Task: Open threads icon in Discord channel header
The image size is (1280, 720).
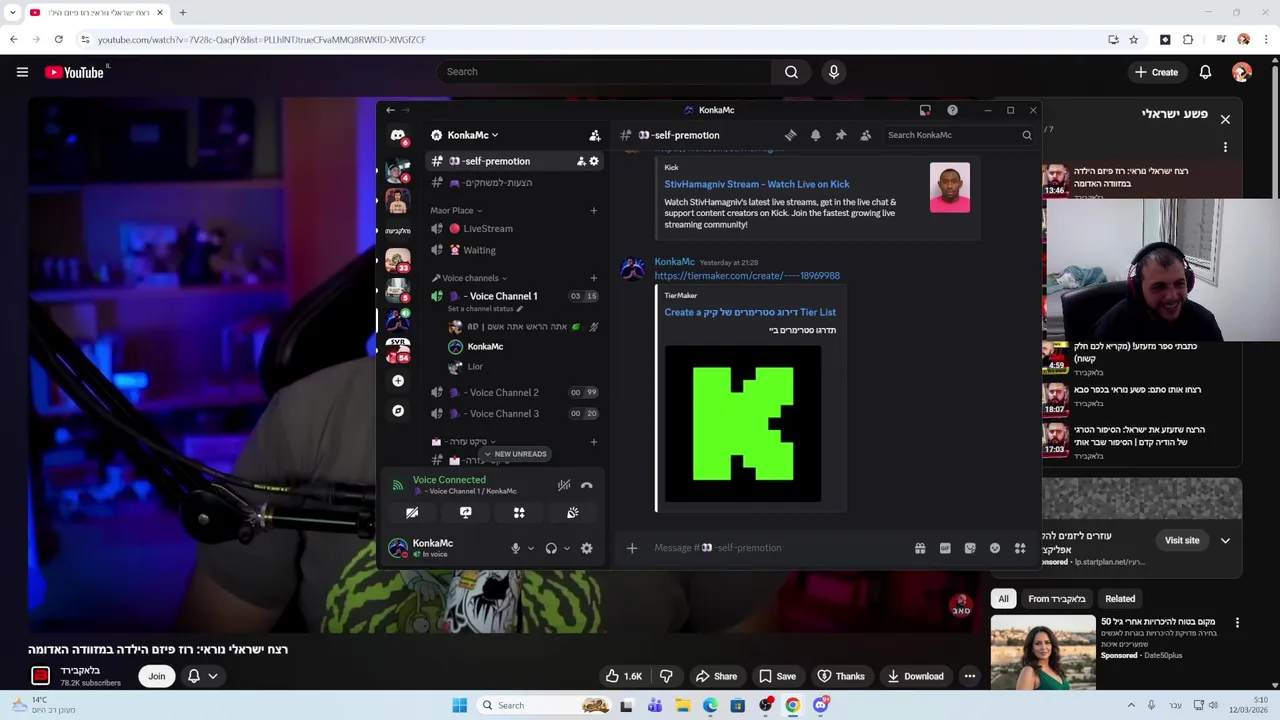Action: click(x=790, y=135)
